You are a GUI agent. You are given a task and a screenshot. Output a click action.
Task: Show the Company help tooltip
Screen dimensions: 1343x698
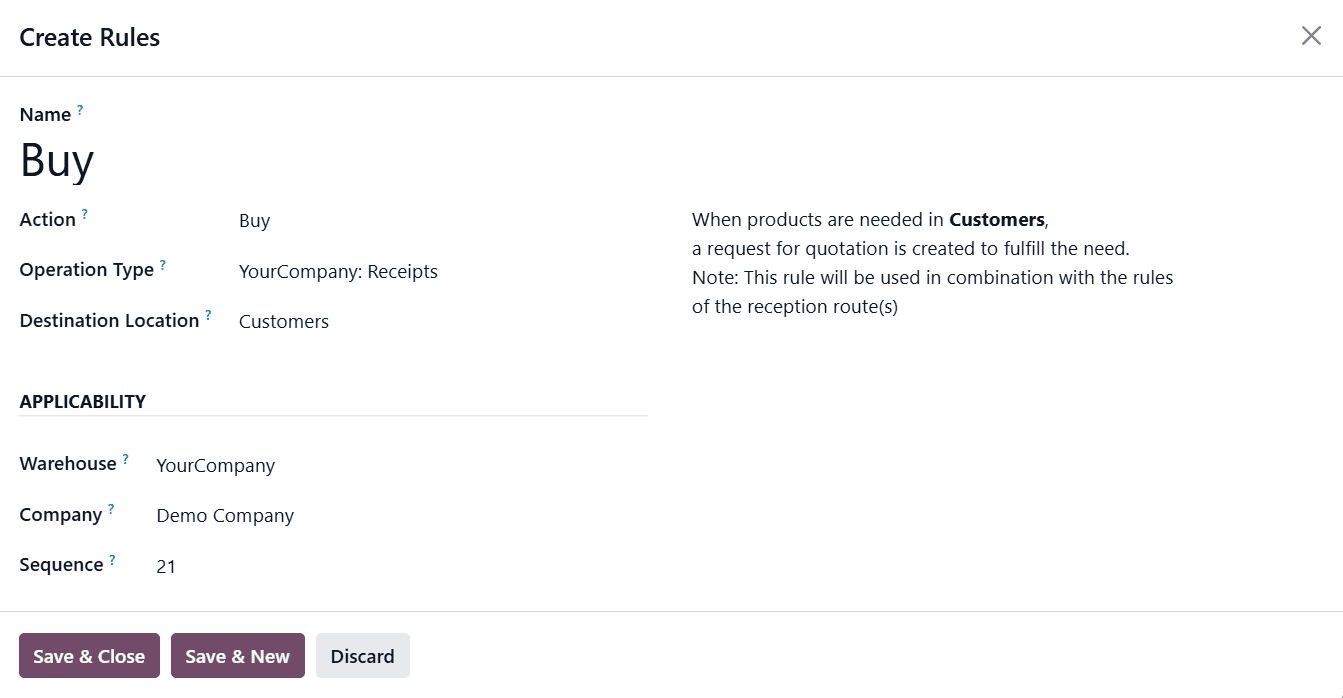(109, 507)
